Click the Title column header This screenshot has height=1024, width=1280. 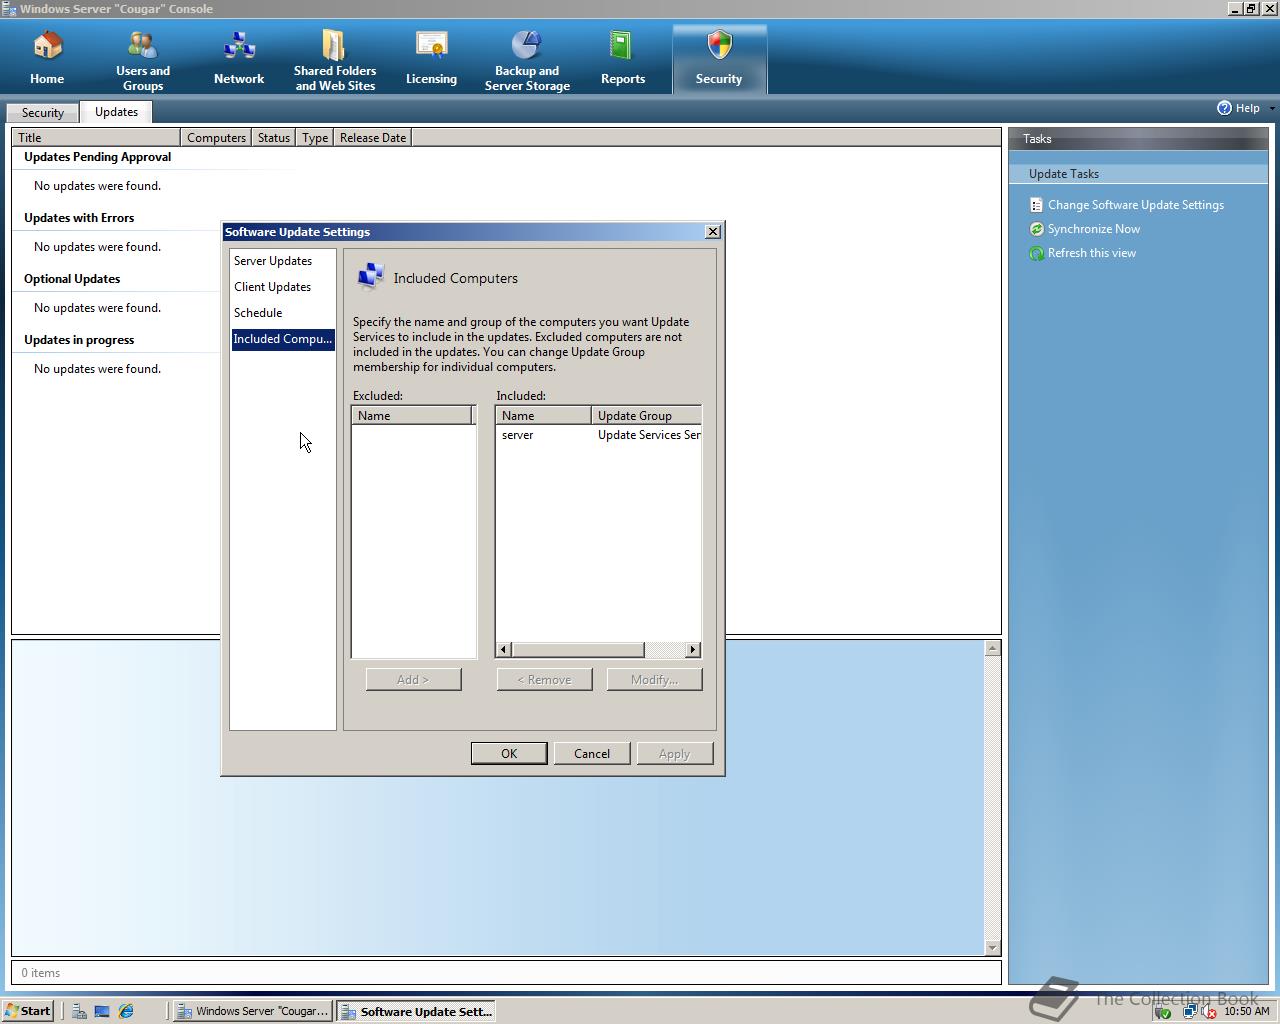coord(96,137)
